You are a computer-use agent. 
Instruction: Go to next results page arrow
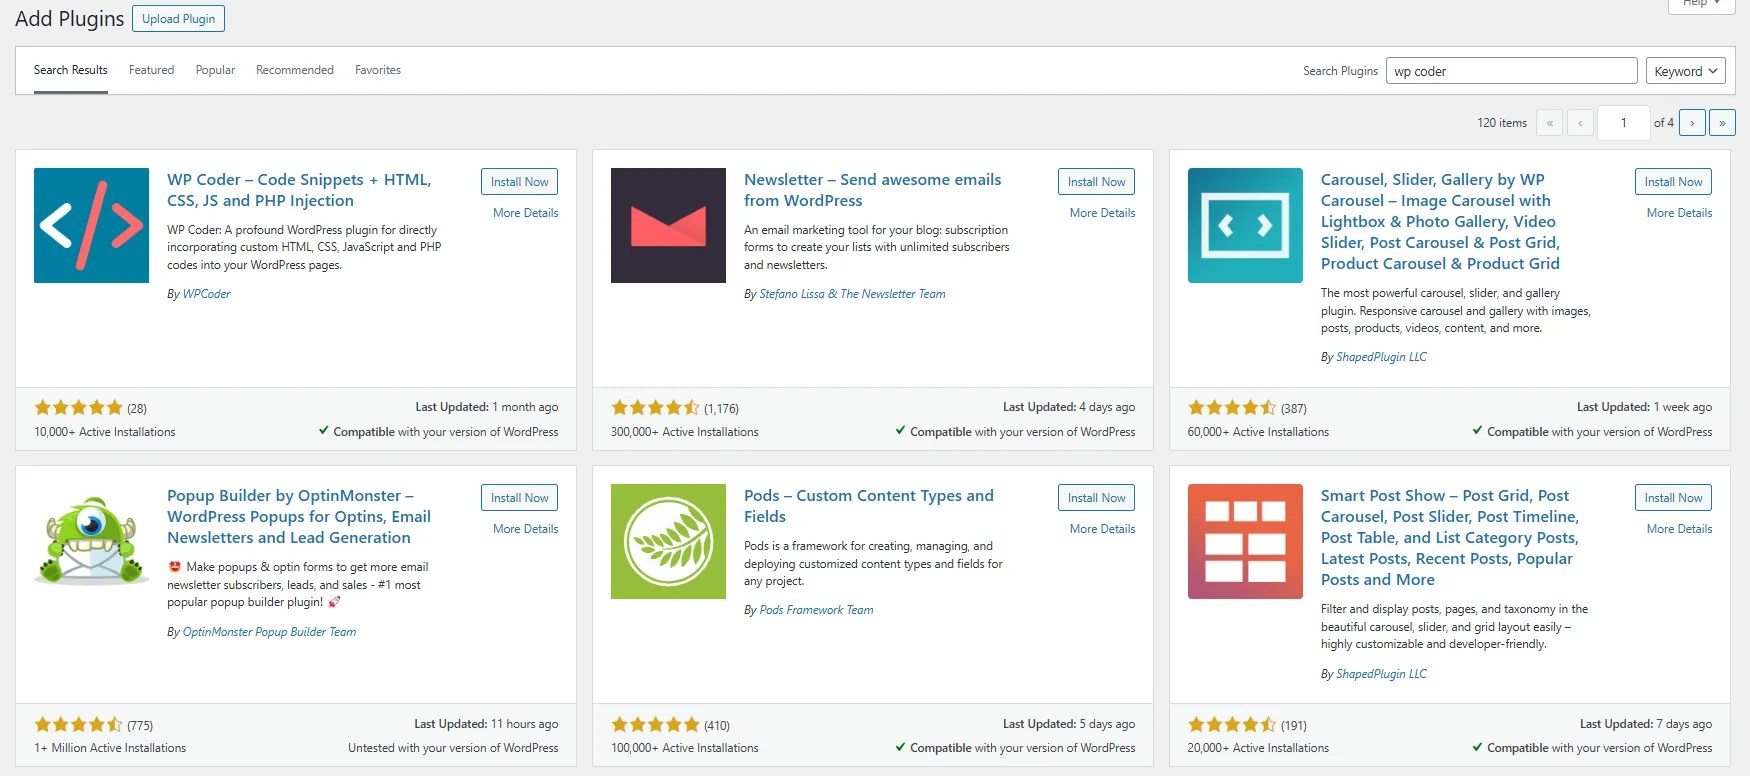[x=1692, y=123]
